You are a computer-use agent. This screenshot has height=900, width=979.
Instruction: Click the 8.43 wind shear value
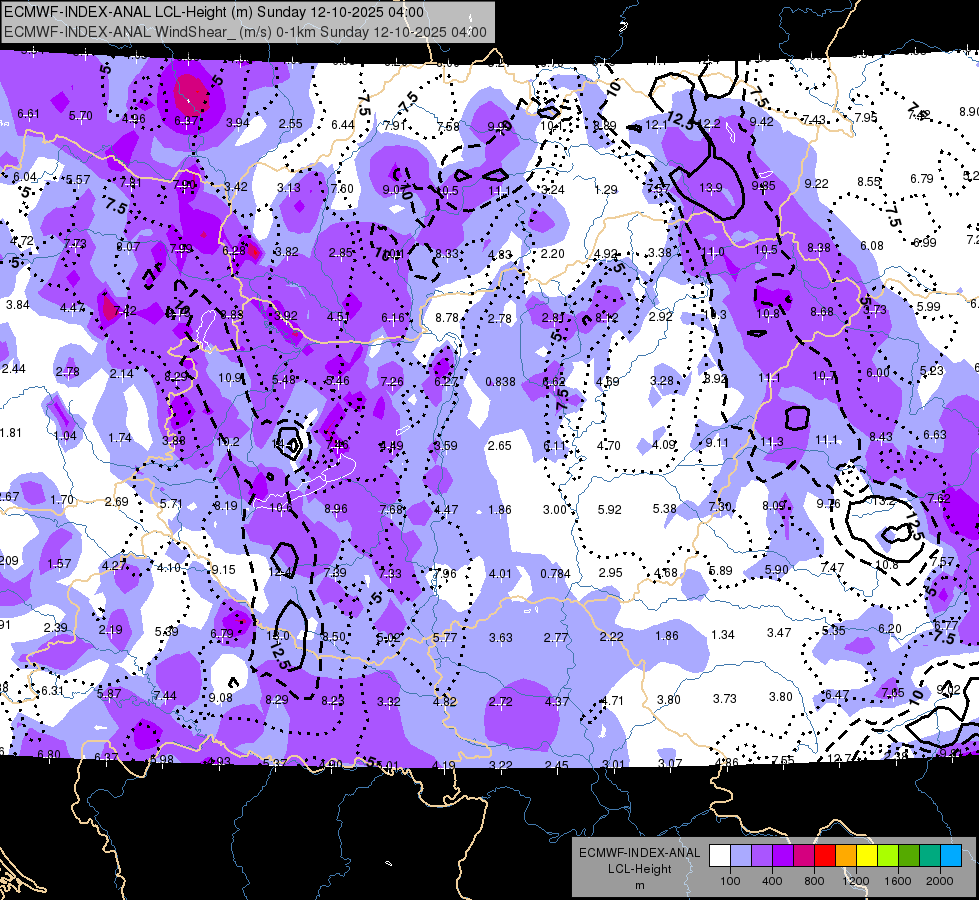click(880, 437)
